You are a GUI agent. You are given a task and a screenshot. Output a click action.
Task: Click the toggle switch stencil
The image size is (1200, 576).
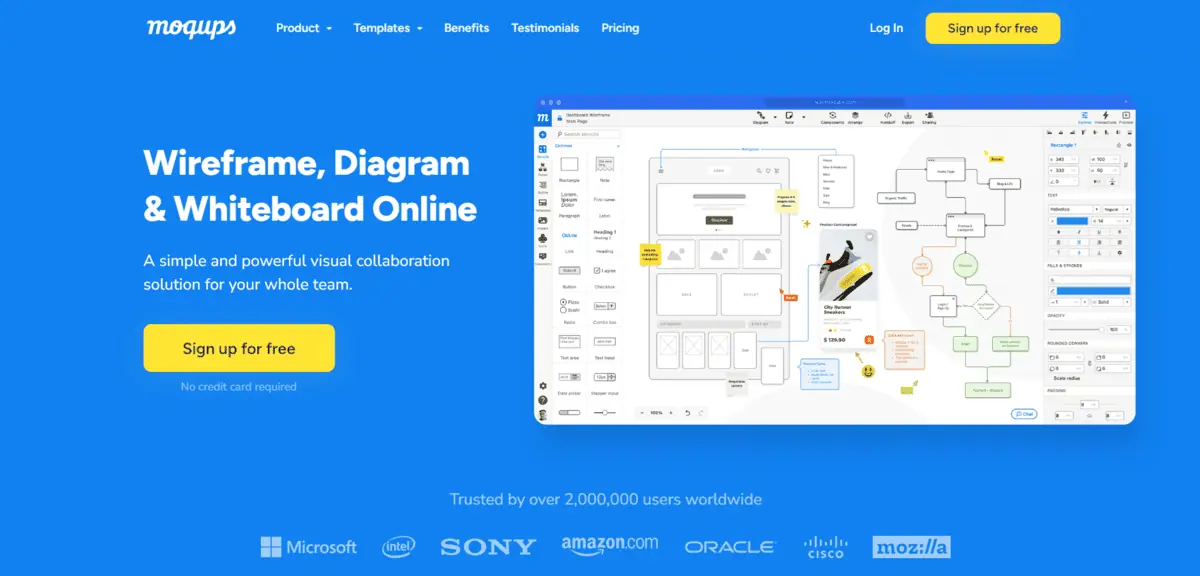569,412
